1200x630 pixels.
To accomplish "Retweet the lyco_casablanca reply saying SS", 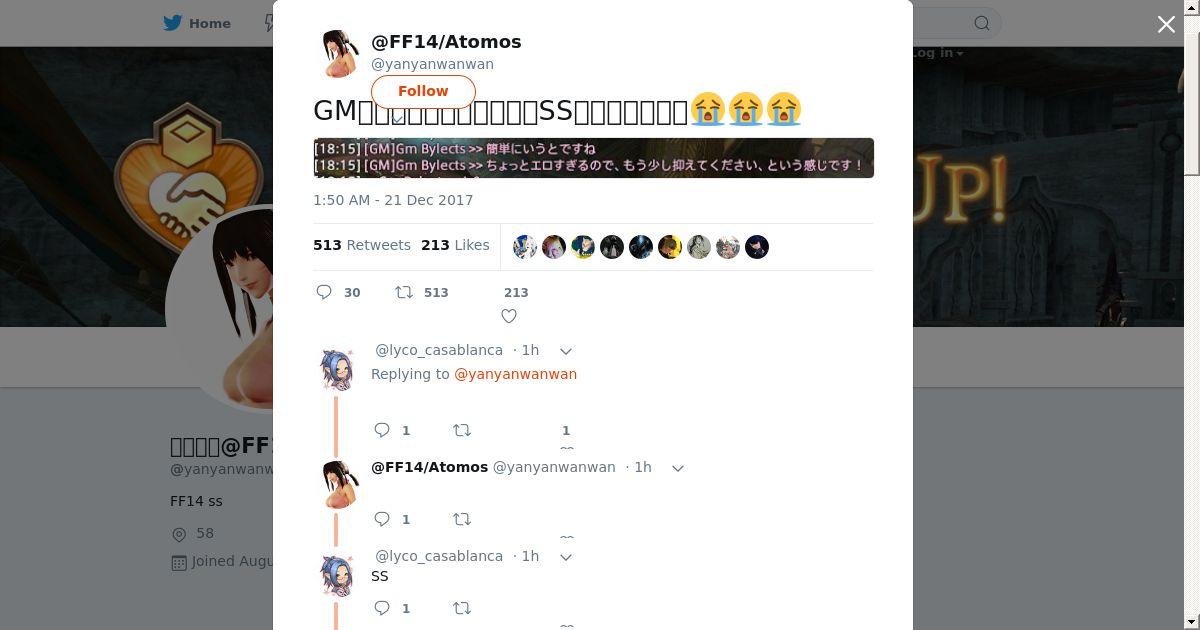I will (462, 608).
